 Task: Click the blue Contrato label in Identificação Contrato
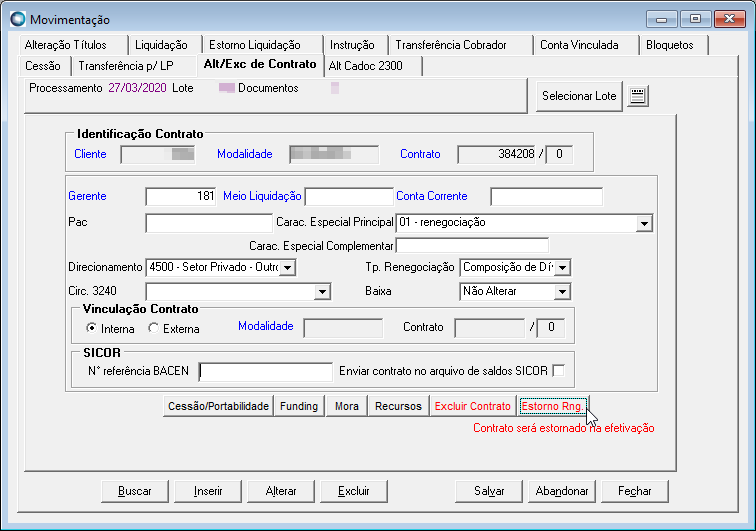click(x=420, y=154)
